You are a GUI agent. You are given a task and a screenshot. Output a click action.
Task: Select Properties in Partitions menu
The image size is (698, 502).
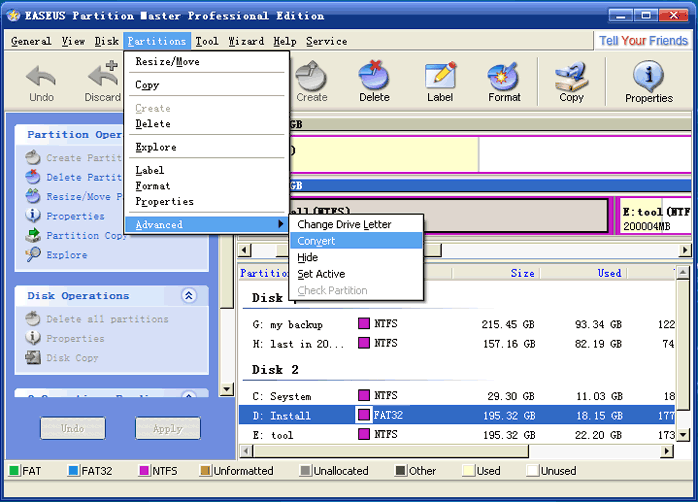point(207,201)
